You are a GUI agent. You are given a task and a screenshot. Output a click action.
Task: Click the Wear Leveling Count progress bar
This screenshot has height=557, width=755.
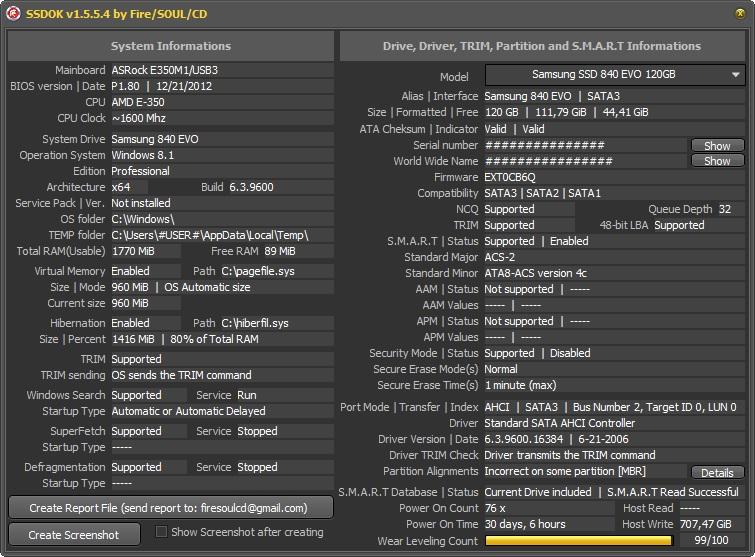point(579,541)
